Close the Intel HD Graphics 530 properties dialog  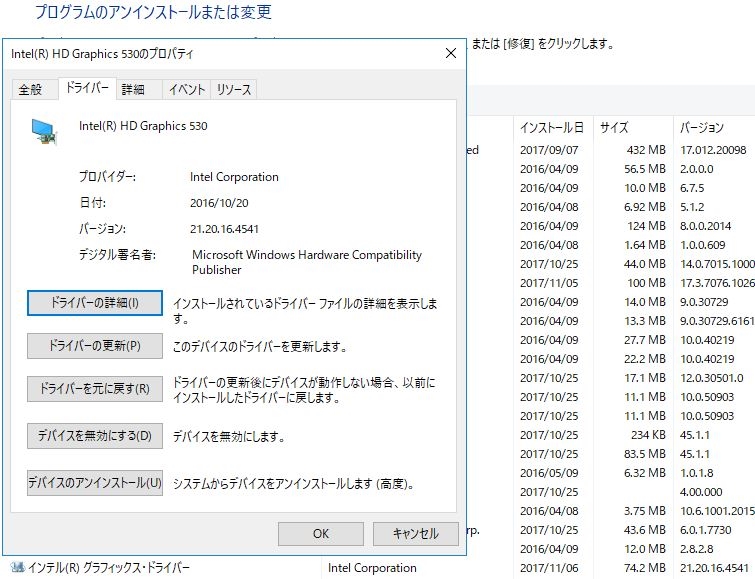click(x=451, y=53)
